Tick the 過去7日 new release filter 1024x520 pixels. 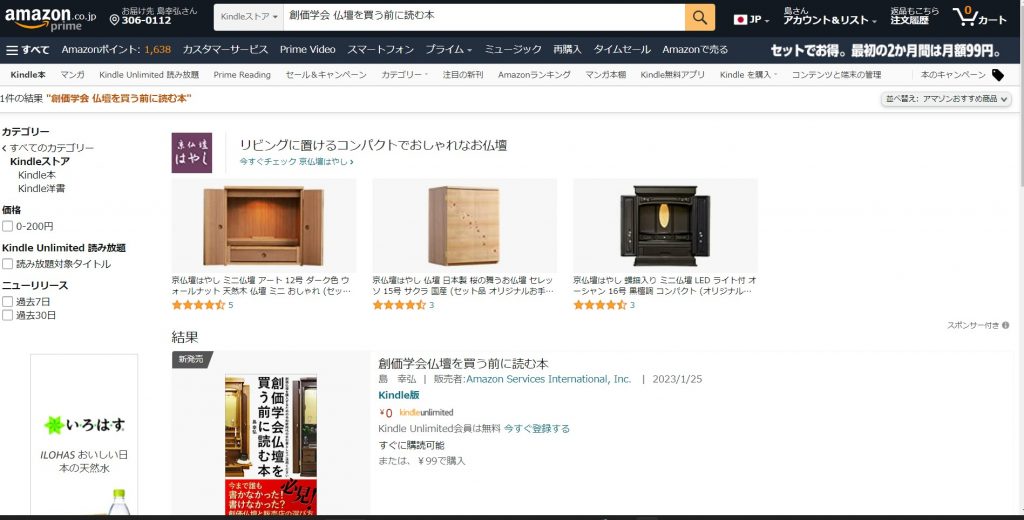[x=7, y=302]
